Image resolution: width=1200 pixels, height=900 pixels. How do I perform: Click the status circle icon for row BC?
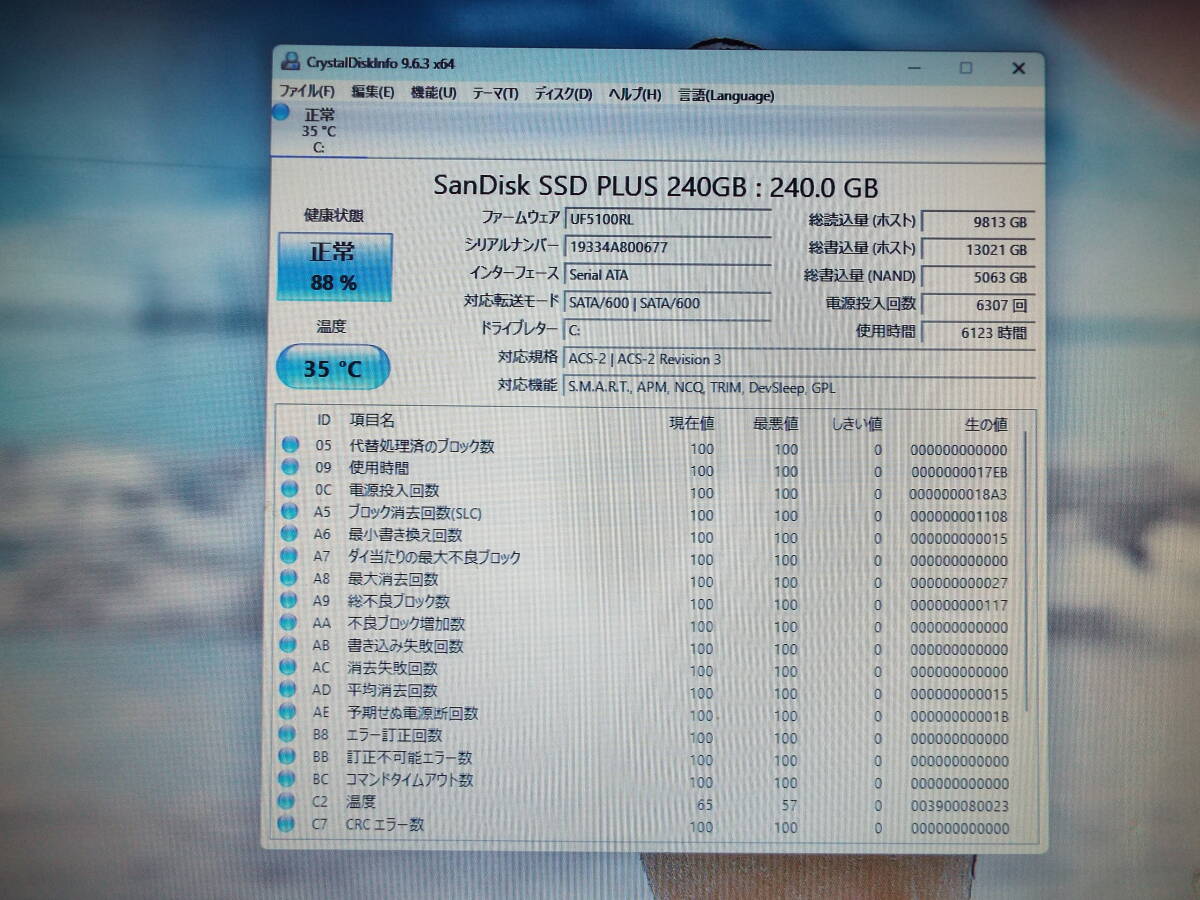pos(289,778)
